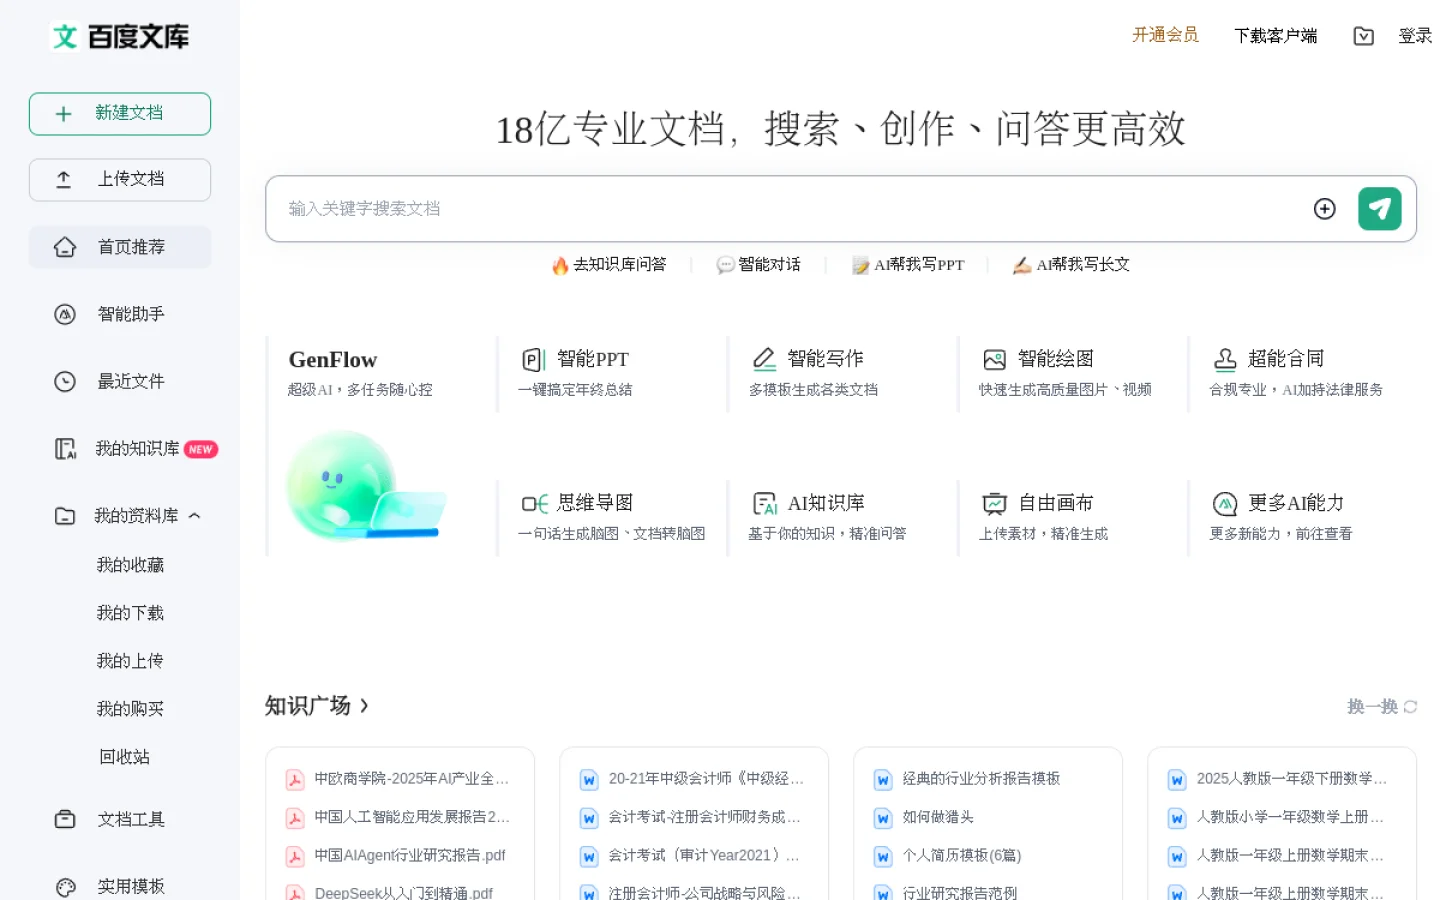Click the download folder icon in top bar

(1363, 36)
